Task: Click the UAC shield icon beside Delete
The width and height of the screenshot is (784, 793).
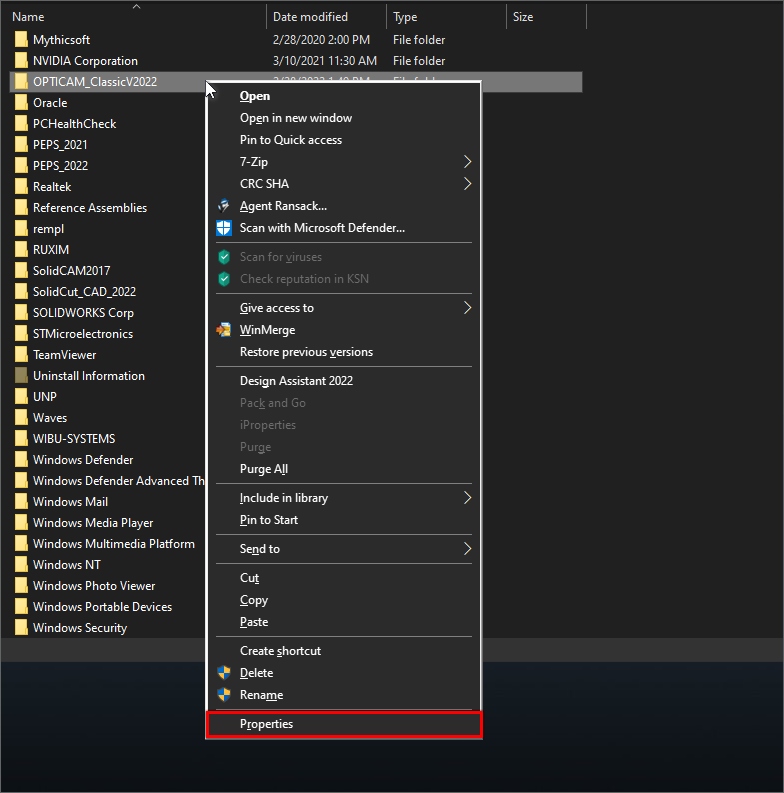Action: 224,673
